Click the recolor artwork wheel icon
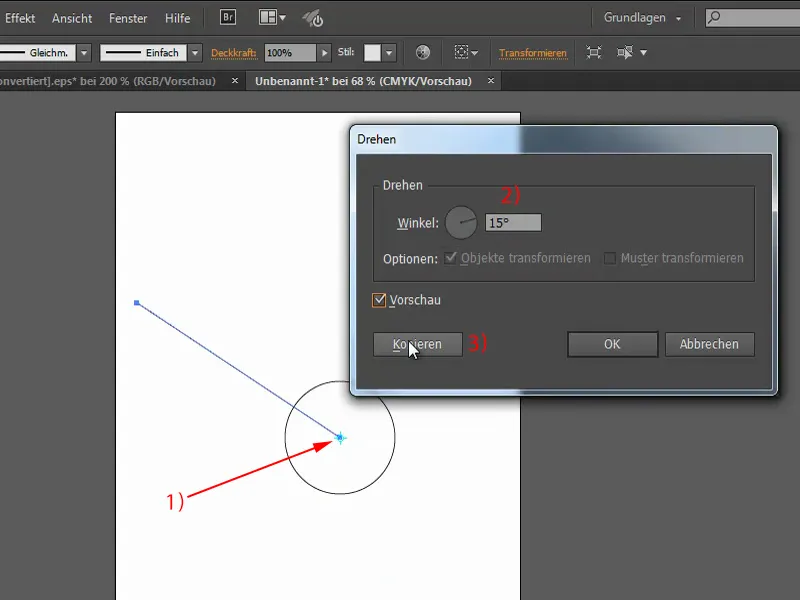Image resolution: width=800 pixels, height=600 pixels. click(x=422, y=52)
